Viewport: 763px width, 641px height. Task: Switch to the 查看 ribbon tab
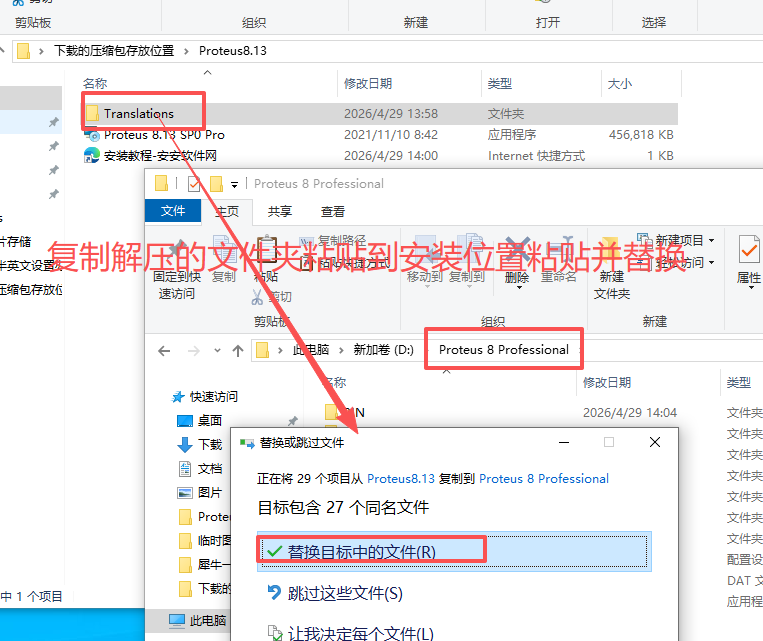point(333,211)
